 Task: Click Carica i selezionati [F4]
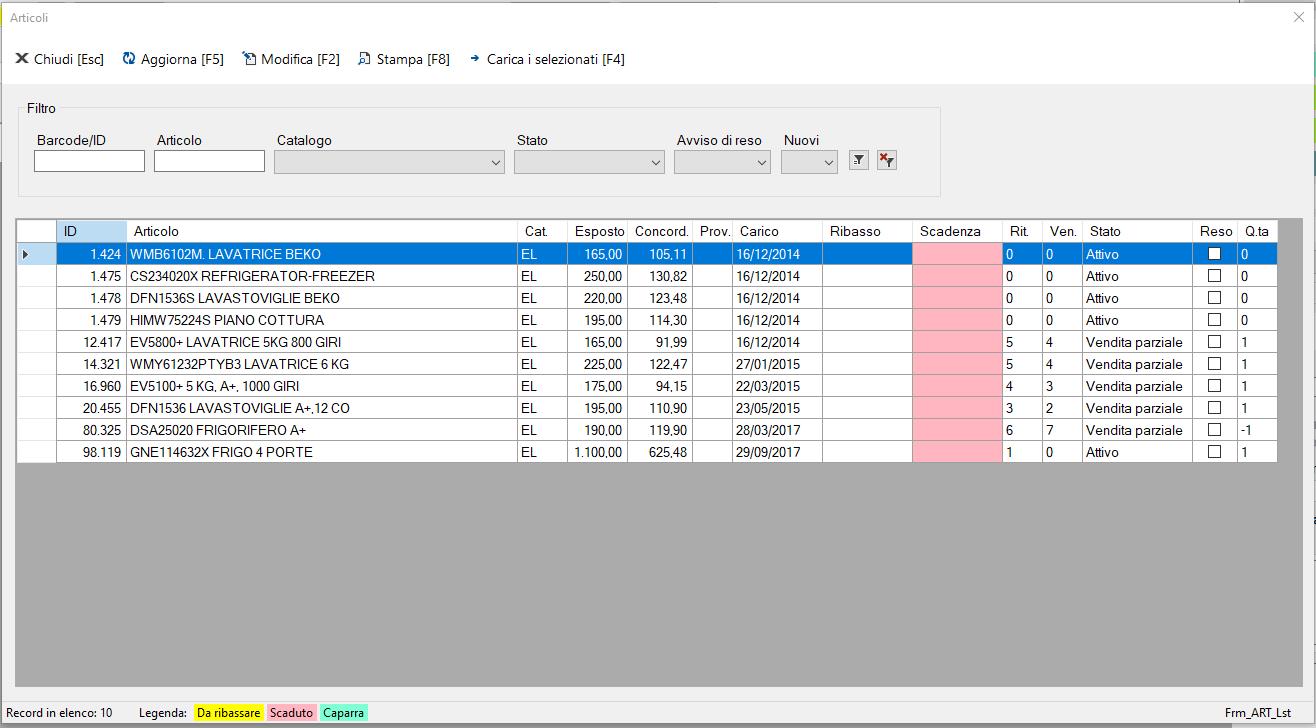coord(547,59)
